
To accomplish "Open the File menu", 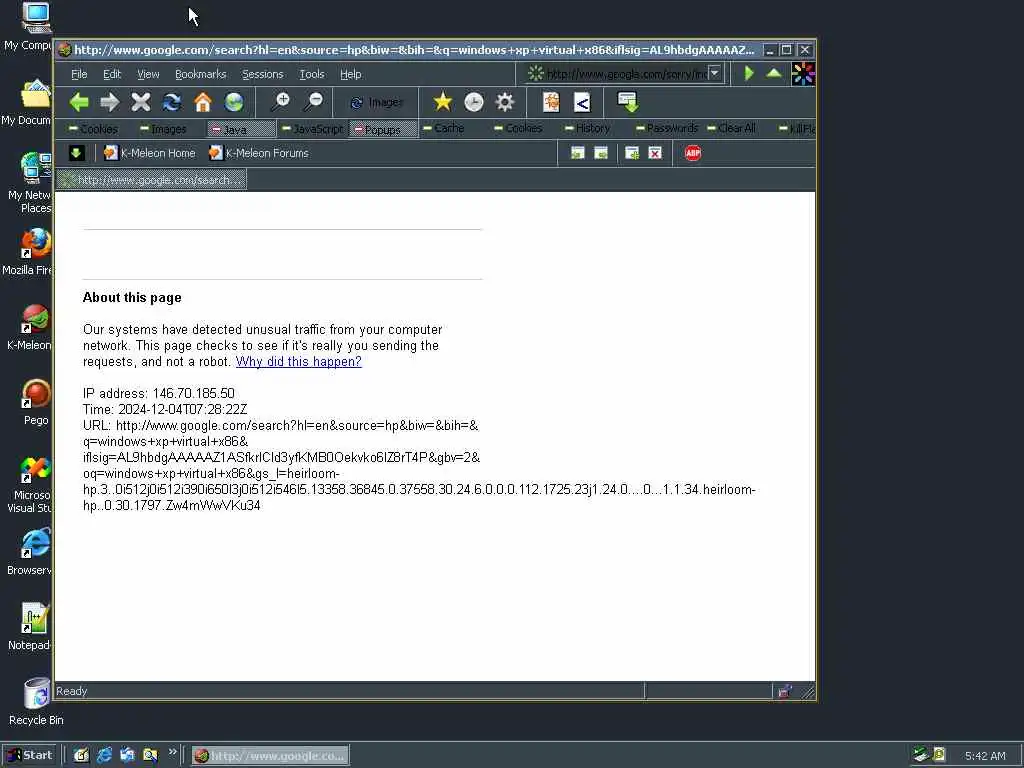I will pos(79,74).
